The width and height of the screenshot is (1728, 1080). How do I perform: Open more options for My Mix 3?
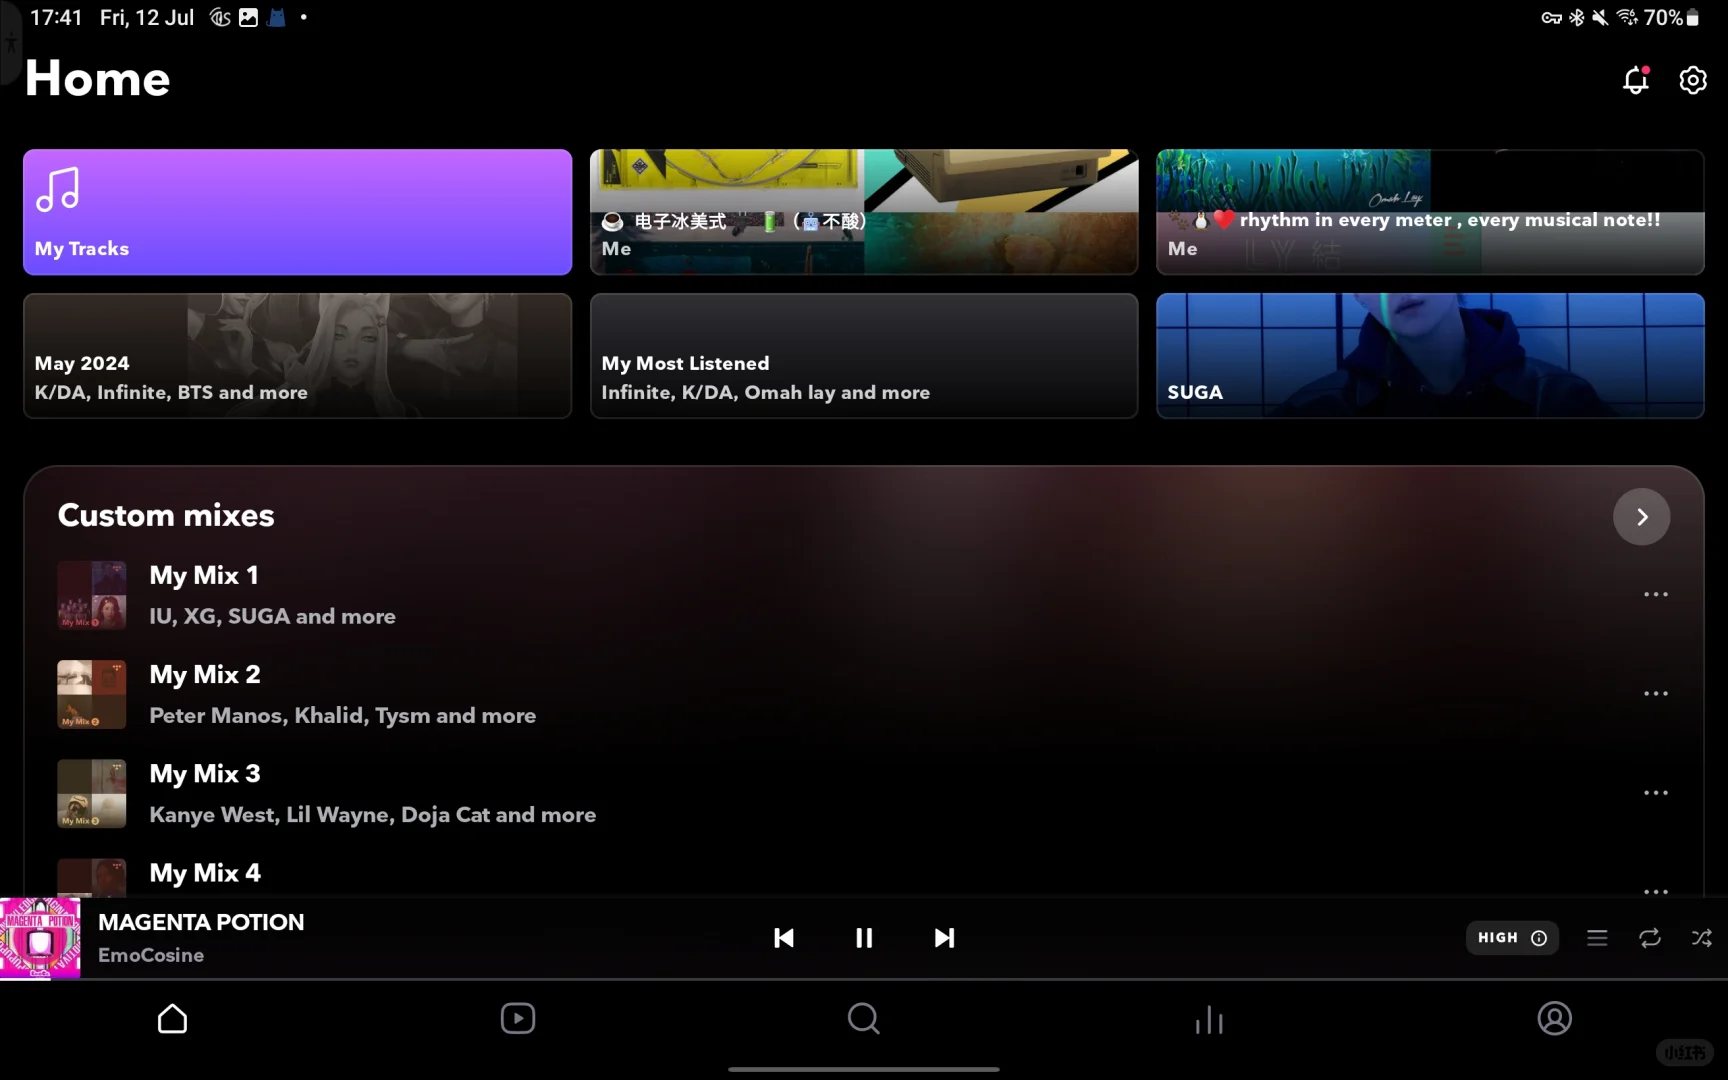(1656, 792)
